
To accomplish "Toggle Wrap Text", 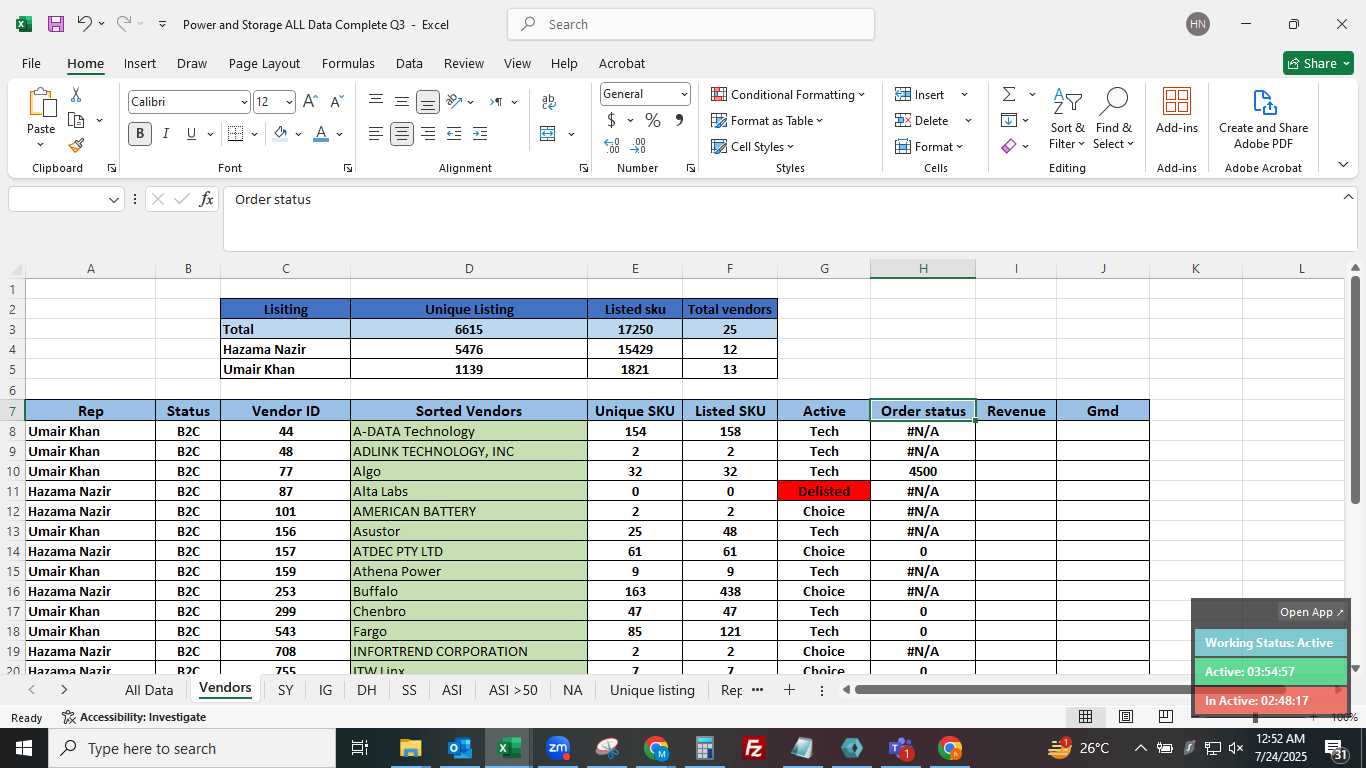I will [548, 101].
